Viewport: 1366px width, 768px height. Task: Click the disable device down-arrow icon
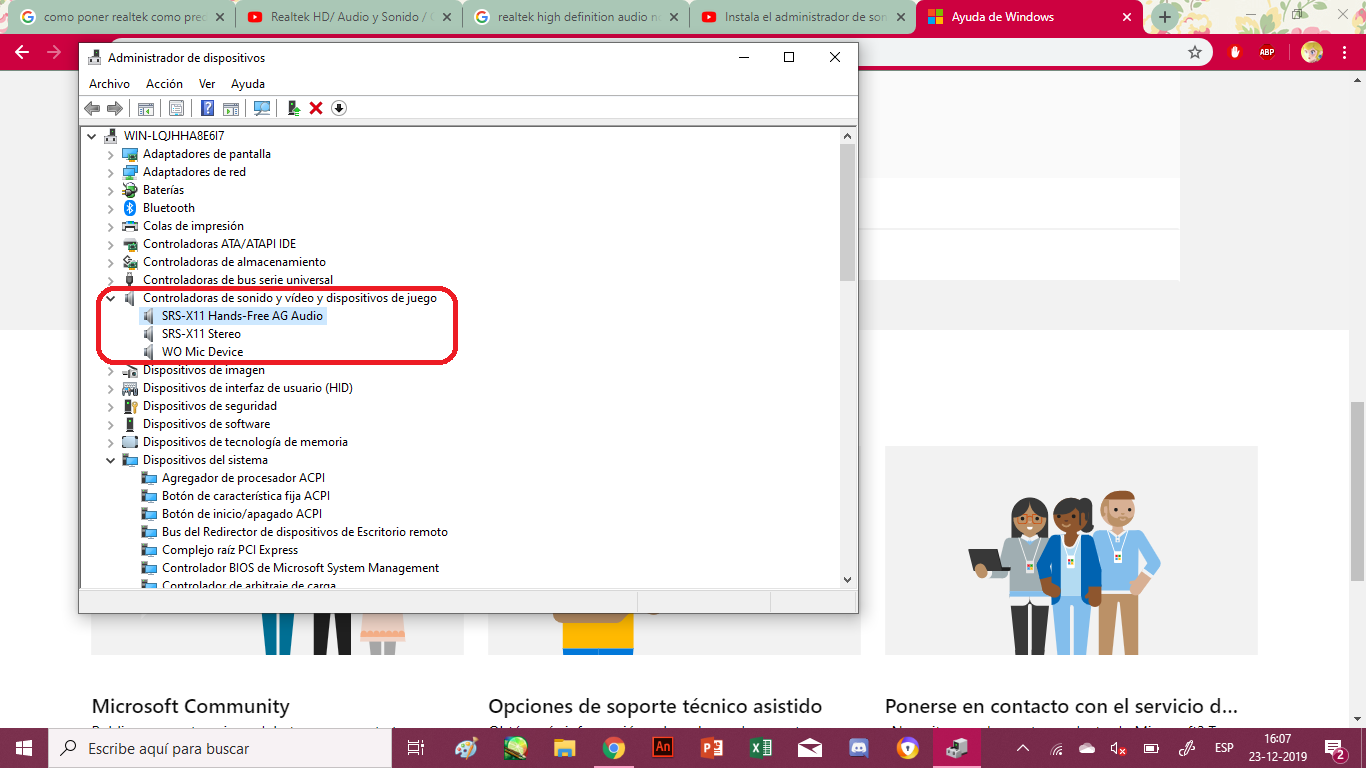tap(339, 108)
